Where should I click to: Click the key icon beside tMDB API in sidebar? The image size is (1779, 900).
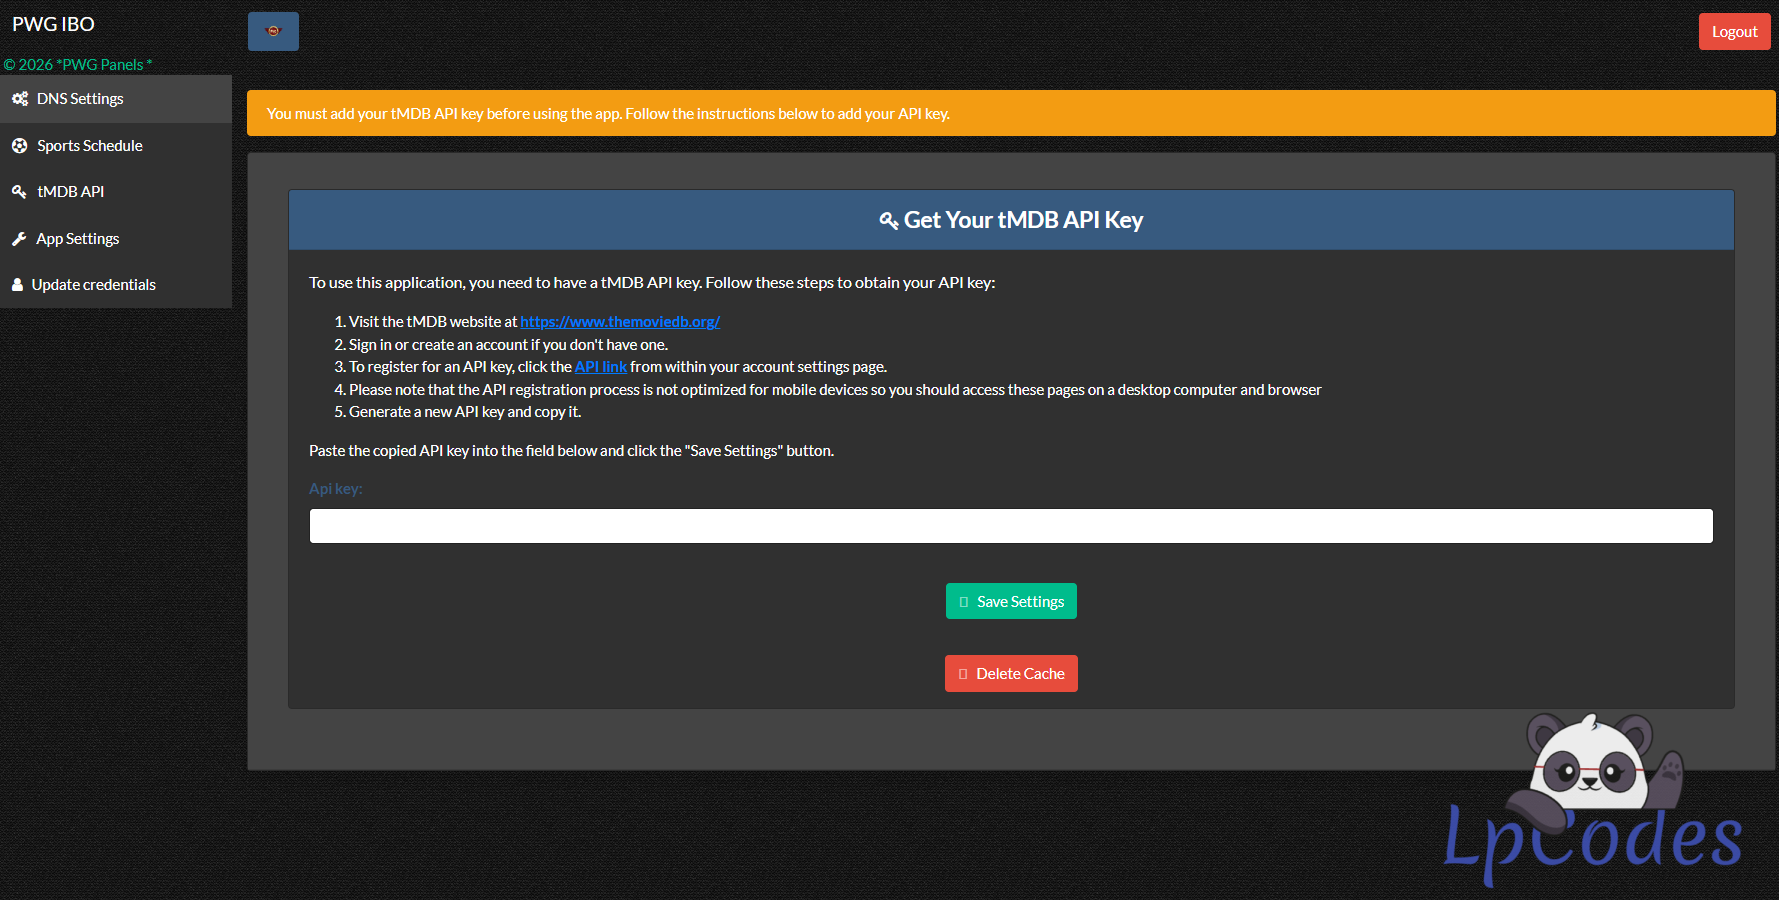pos(19,192)
